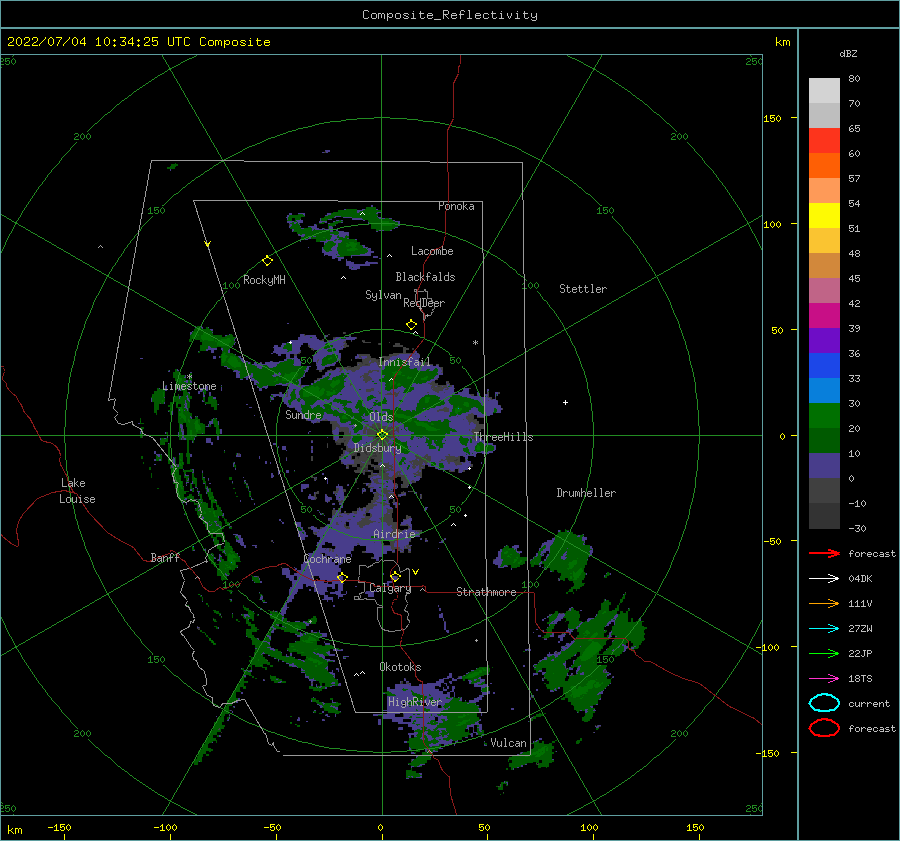
Task: Click the yellow diamond marker near RockyMH
Action: coord(267,261)
